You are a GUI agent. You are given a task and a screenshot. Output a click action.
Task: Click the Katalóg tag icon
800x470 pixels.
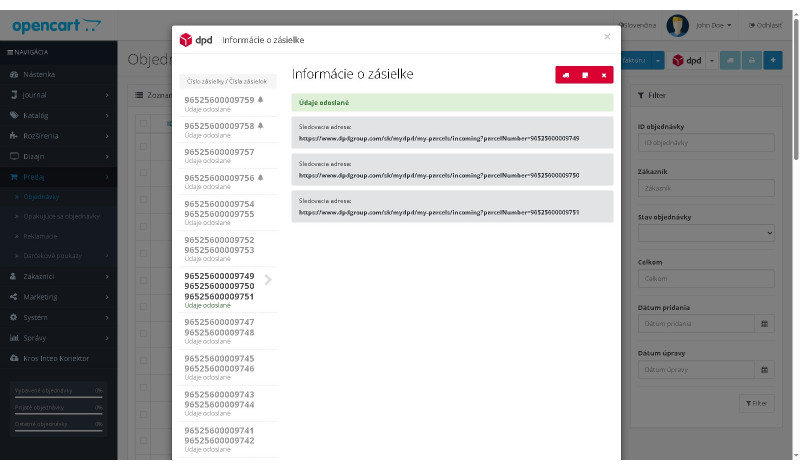pyautogui.click(x=14, y=115)
